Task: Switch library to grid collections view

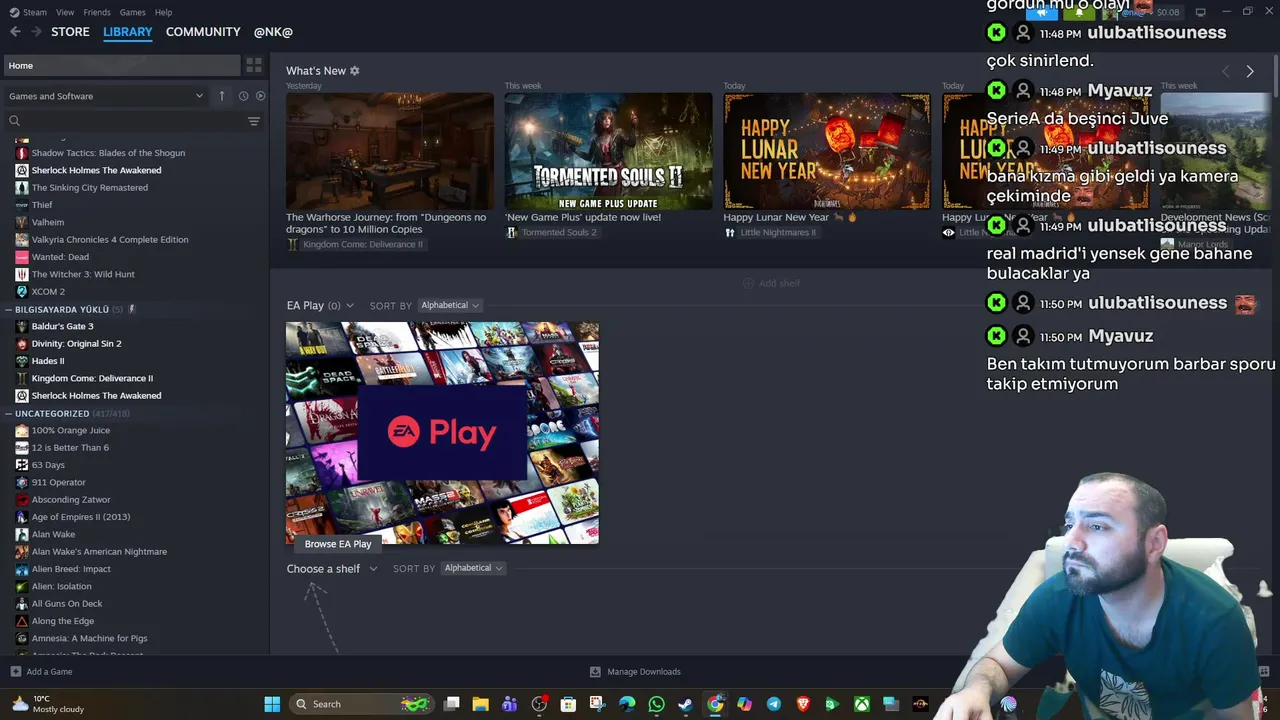Action: coord(254,65)
